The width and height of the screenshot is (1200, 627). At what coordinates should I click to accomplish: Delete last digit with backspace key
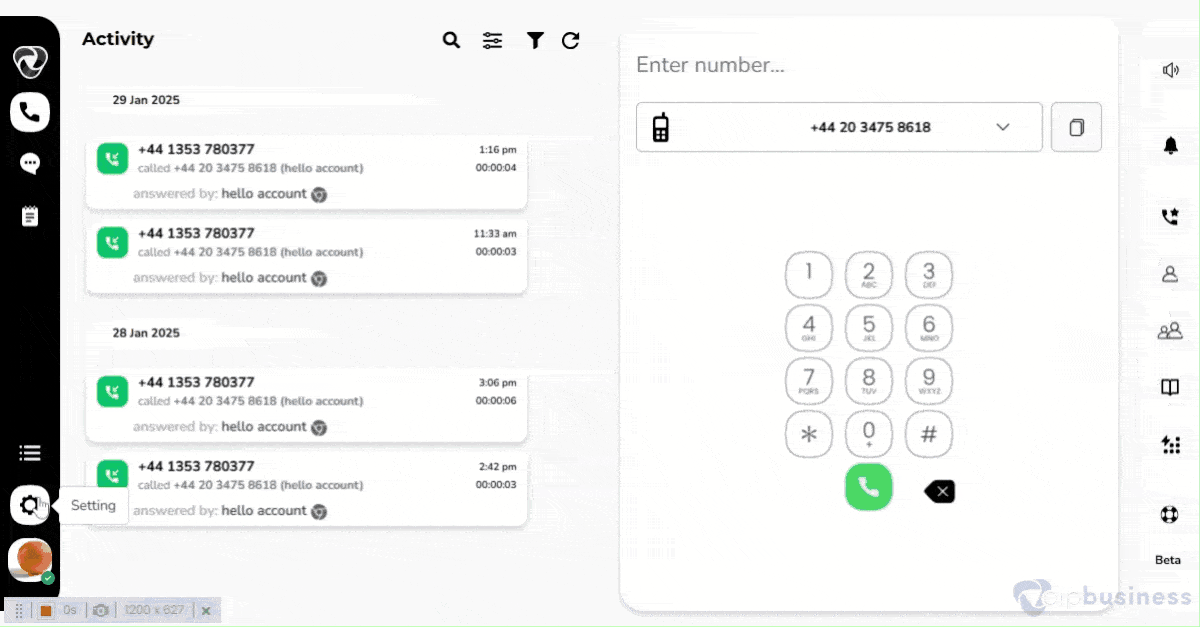[939, 491]
